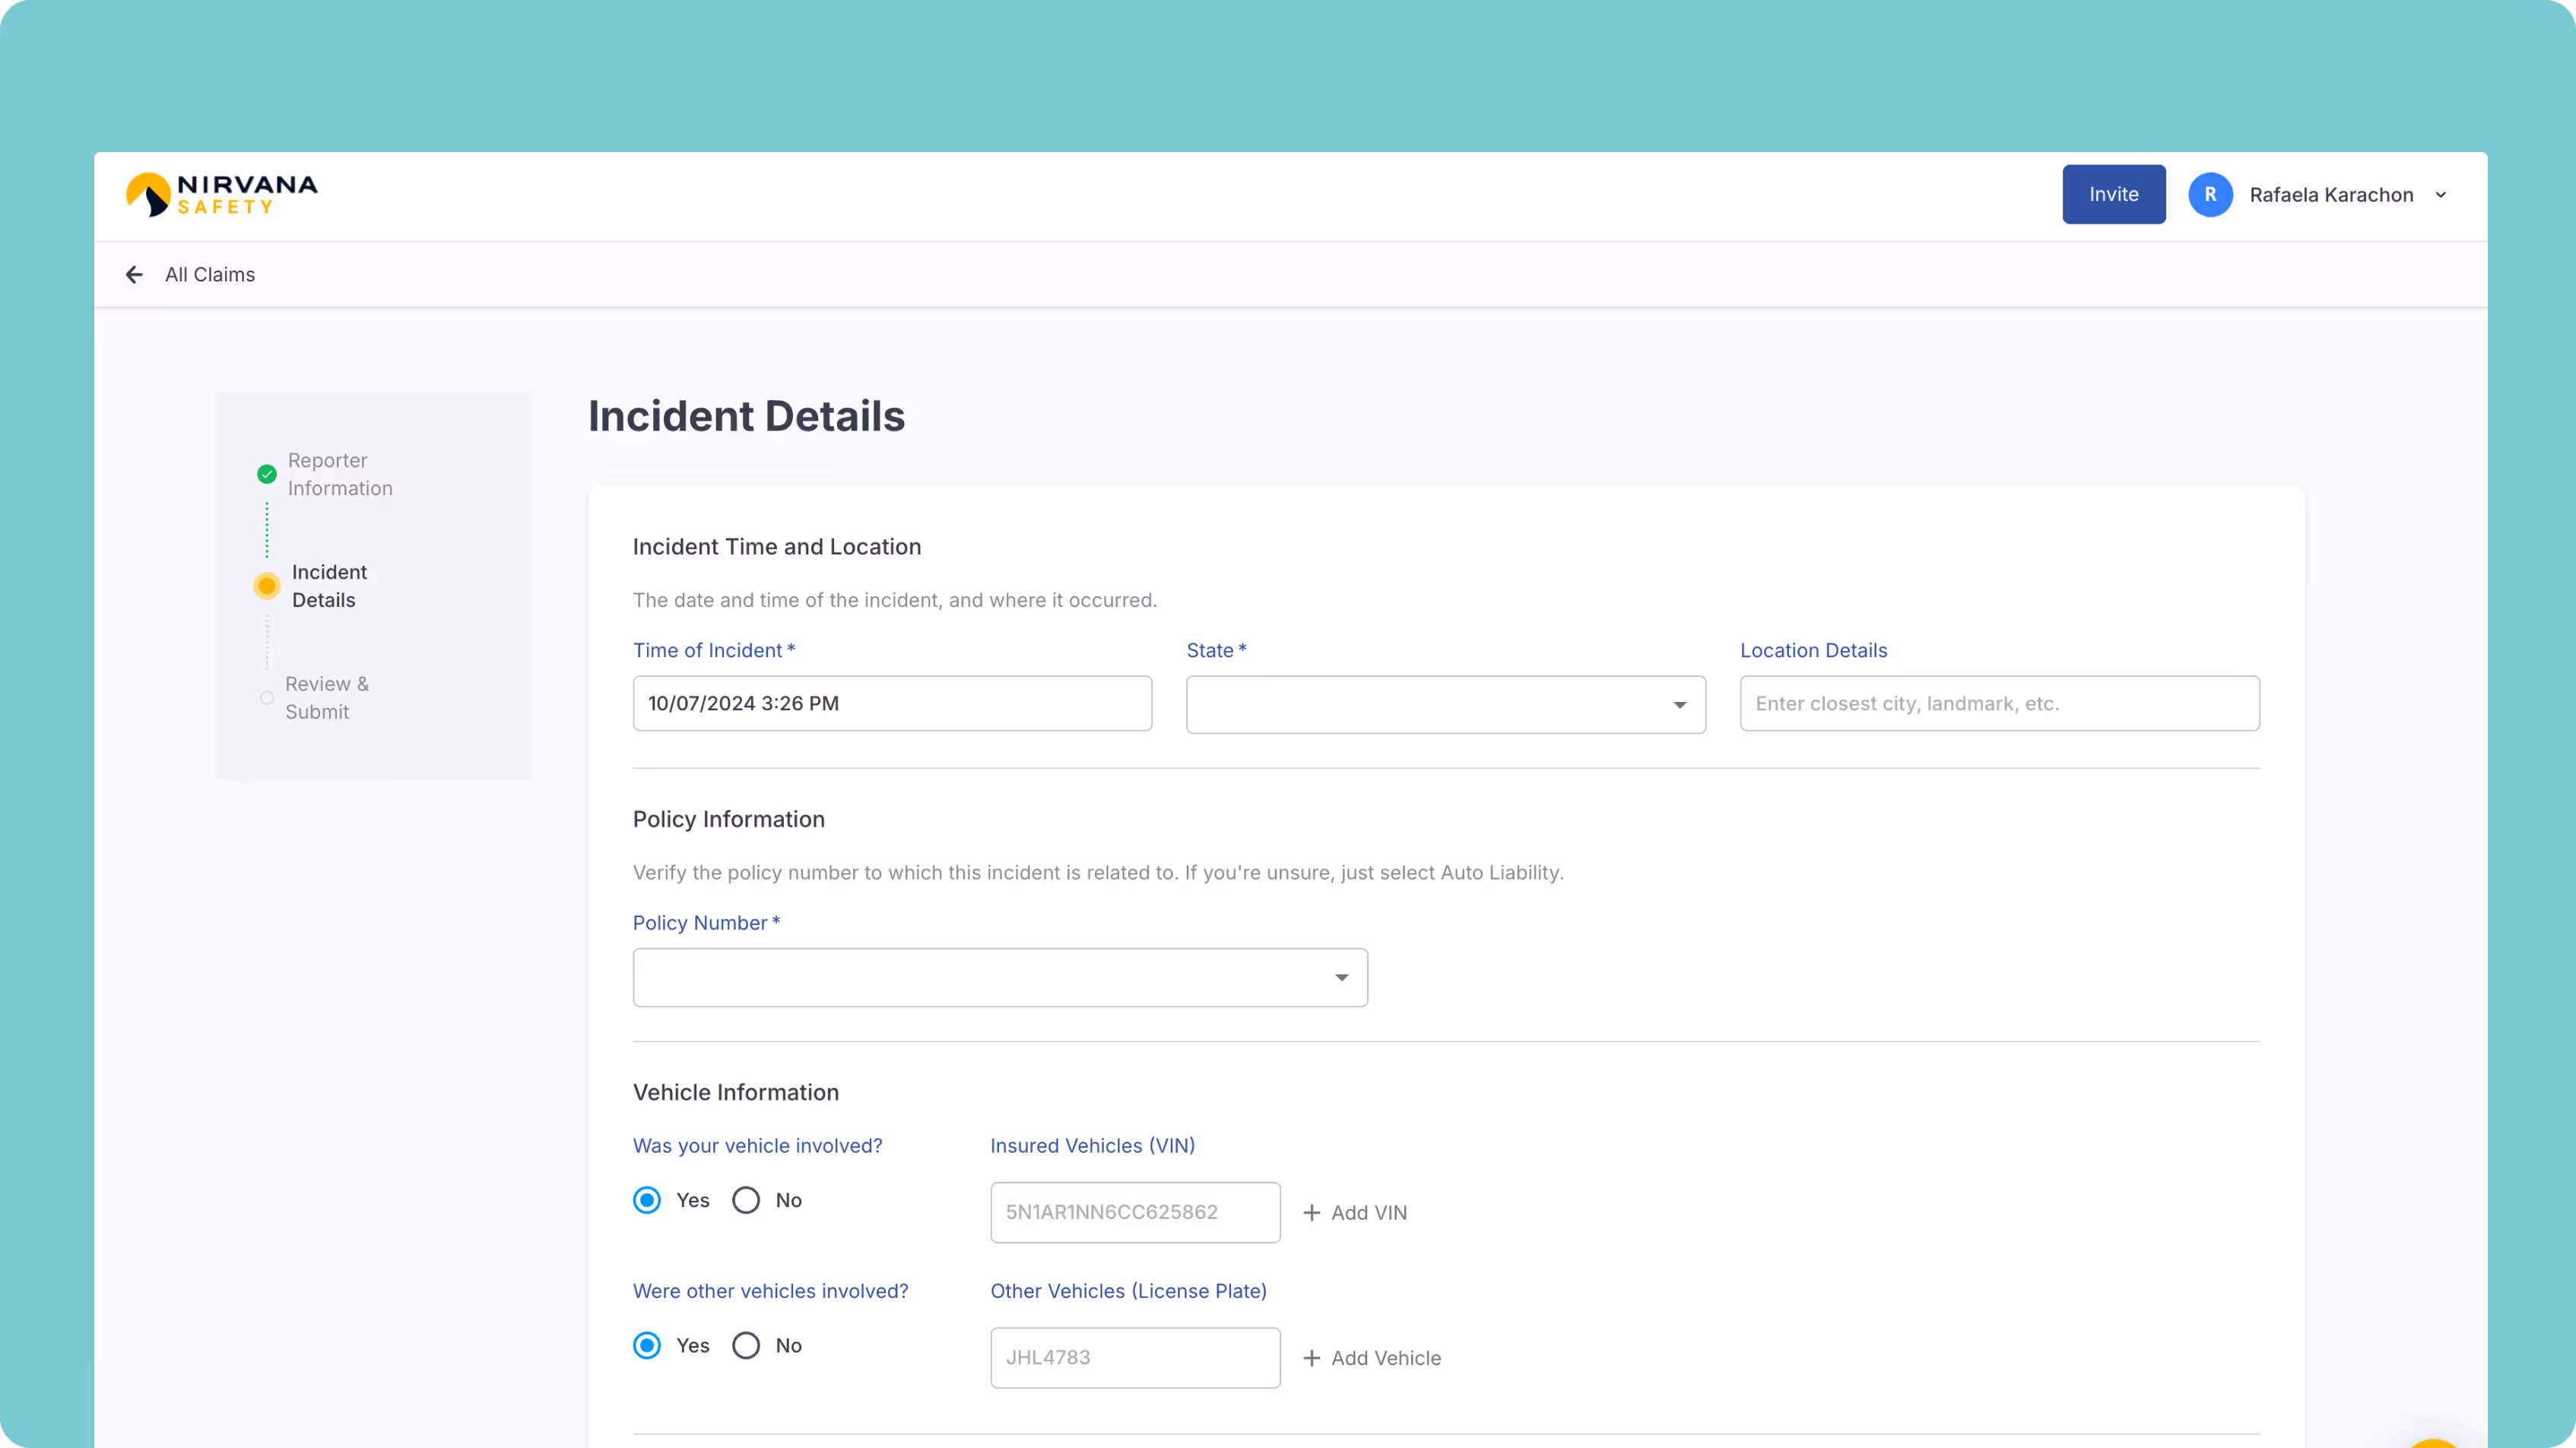
Task: Click the Location Details input field
Action: pyautogui.click(x=1999, y=703)
